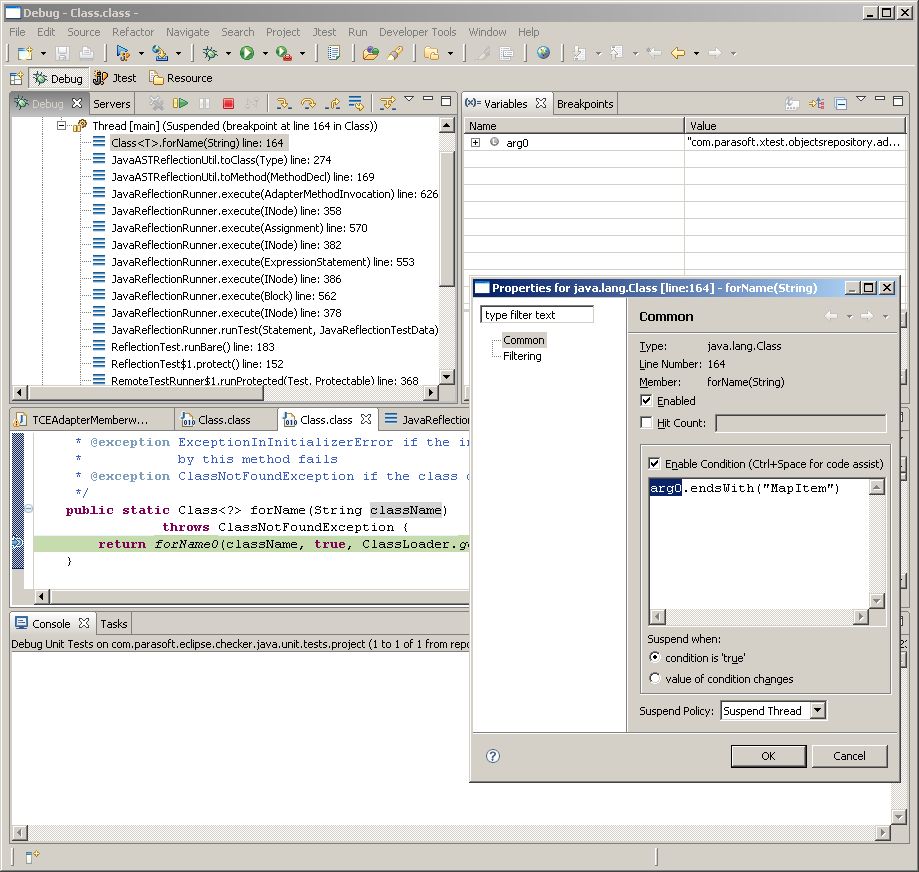The width and height of the screenshot is (919, 872).
Task: Switch to the Servers tab
Action: pyautogui.click(x=111, y=104)
